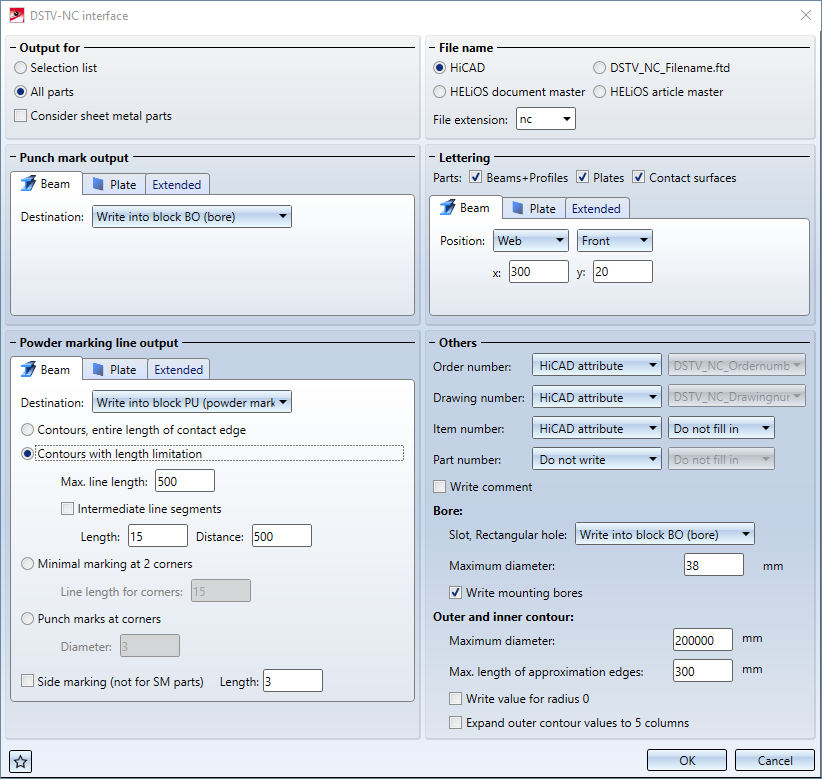This screenshot has width=822, height=779.
Task: Choose HELiOS document master option
Action: coord(439,92)
